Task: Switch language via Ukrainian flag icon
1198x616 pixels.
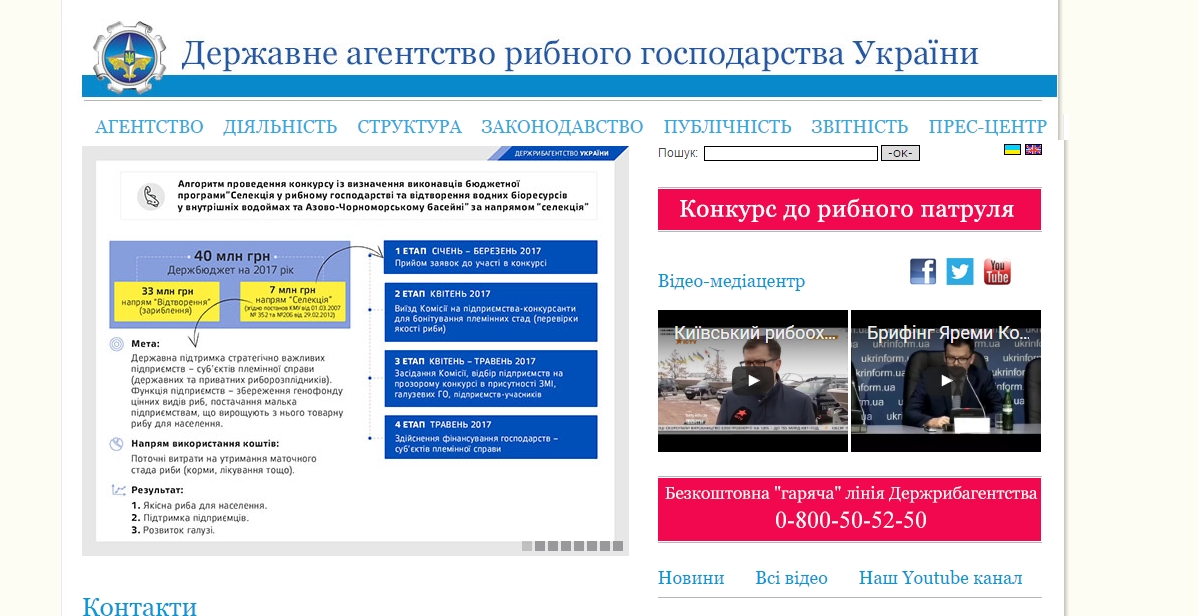Action: pos(1012,150)
